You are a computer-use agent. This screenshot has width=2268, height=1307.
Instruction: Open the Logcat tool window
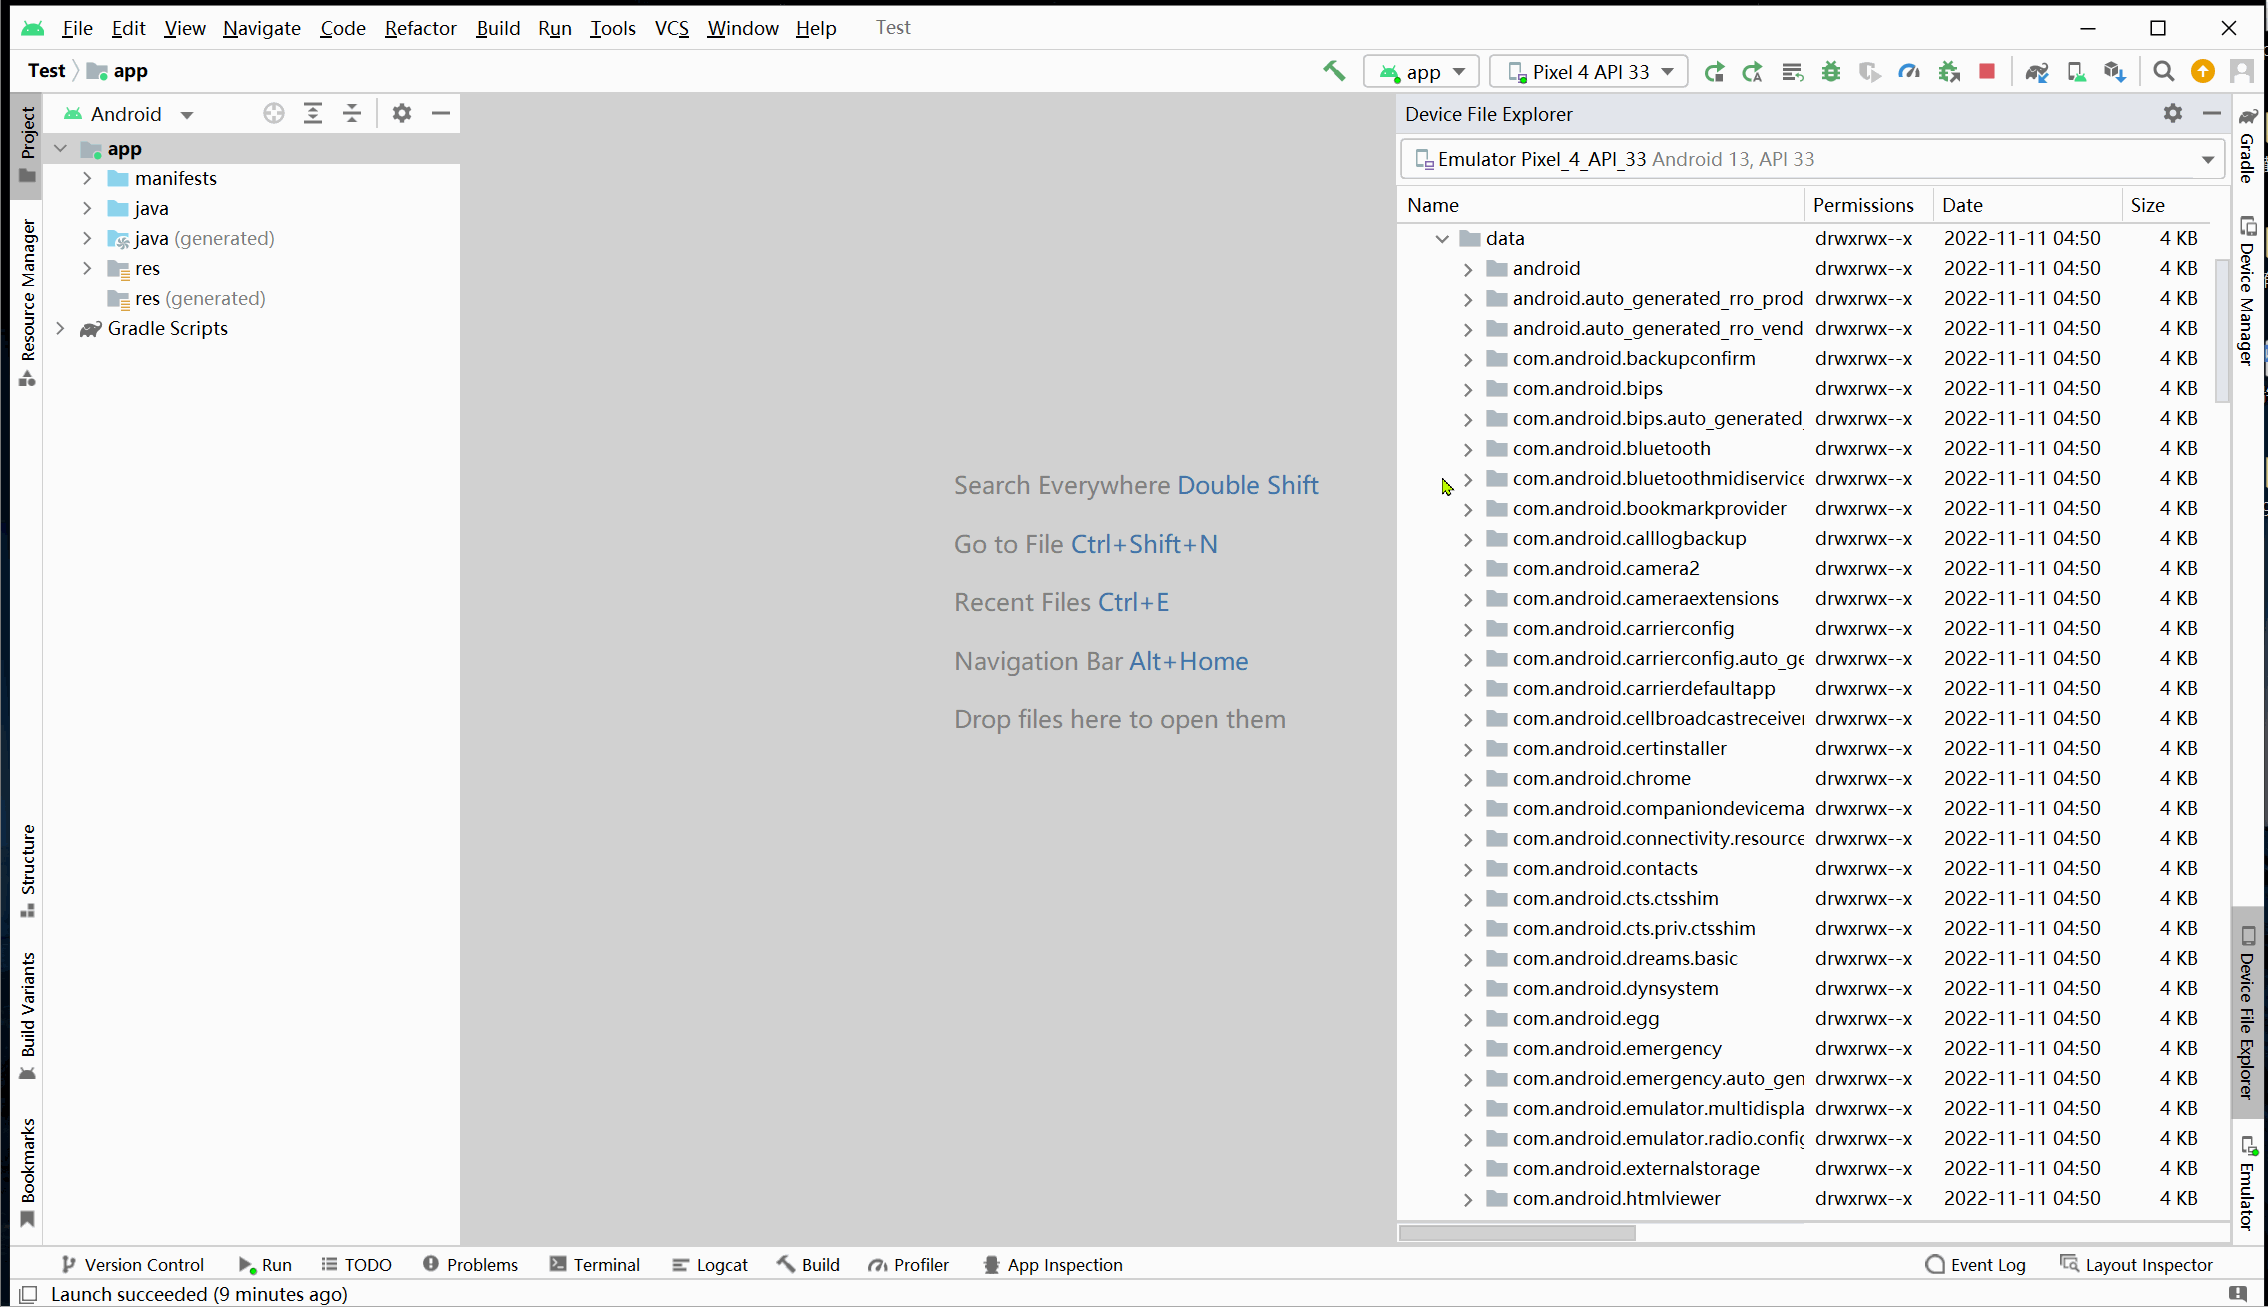tap(710, 1265)
